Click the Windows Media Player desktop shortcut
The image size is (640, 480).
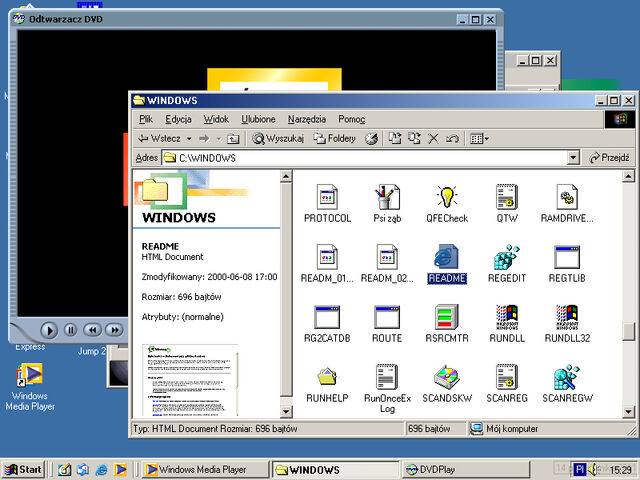tap(29, 387)
